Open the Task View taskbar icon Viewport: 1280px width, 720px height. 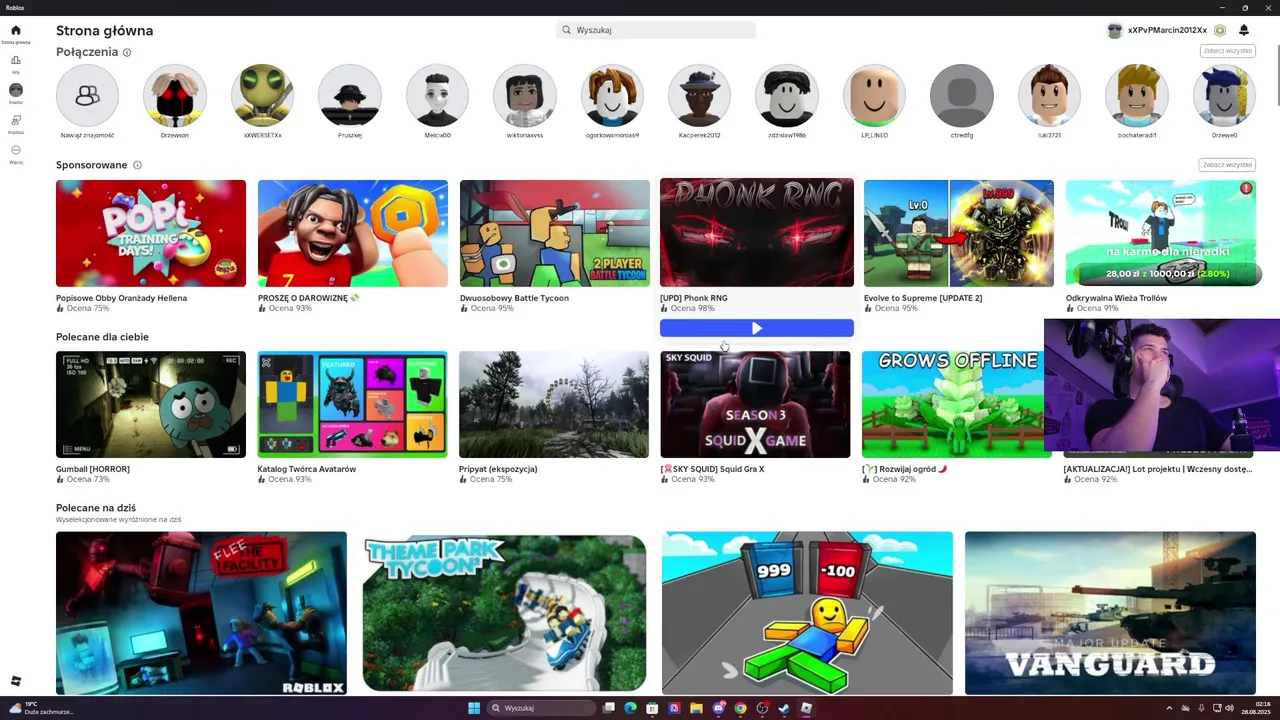click(608, 708)
